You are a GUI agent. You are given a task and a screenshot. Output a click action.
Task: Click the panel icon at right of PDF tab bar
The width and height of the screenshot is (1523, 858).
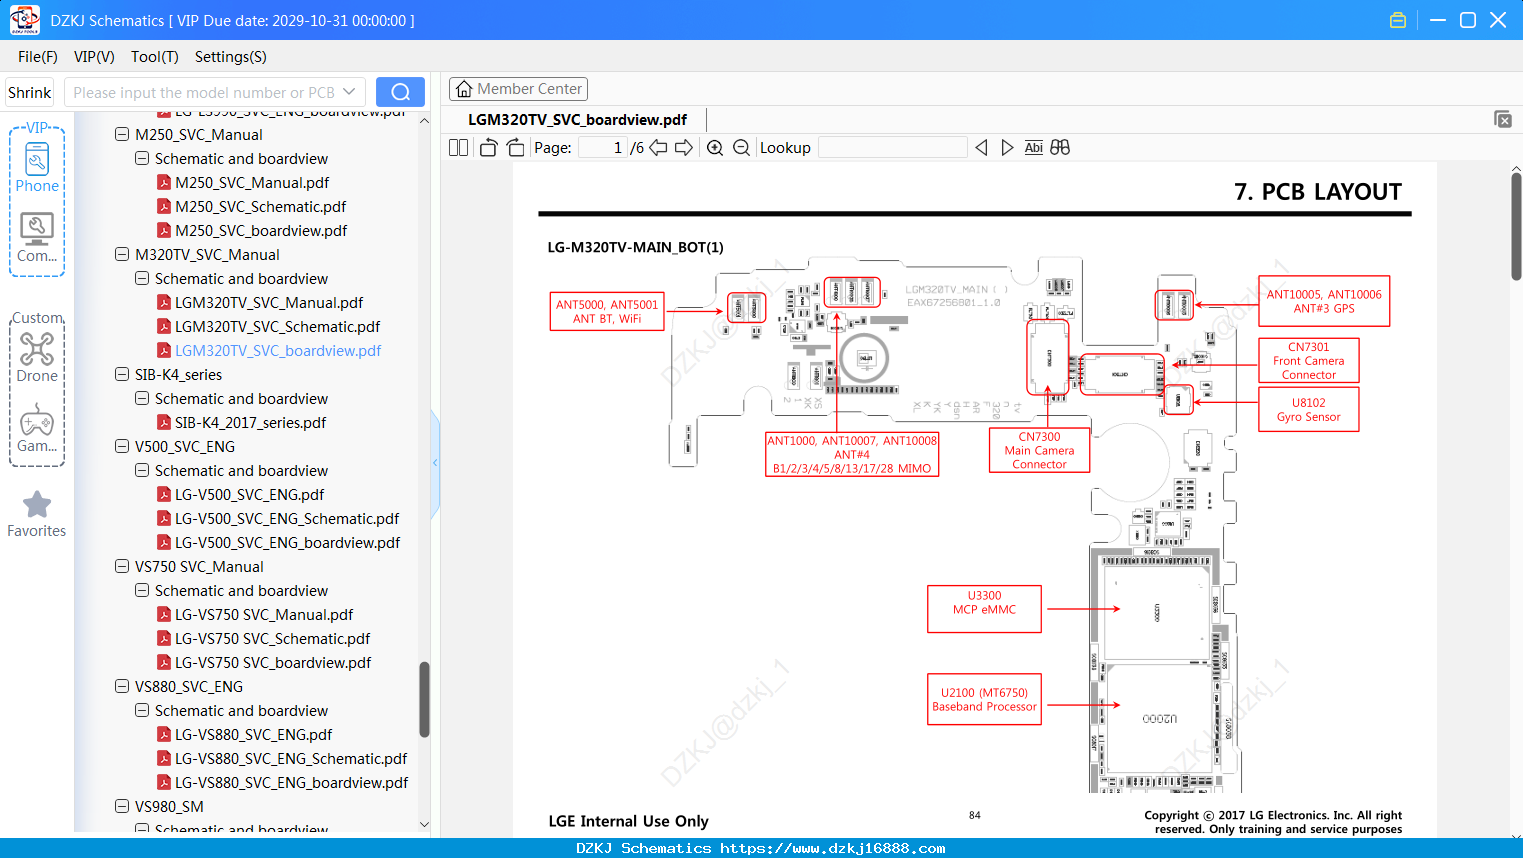tap(1503, 119)
